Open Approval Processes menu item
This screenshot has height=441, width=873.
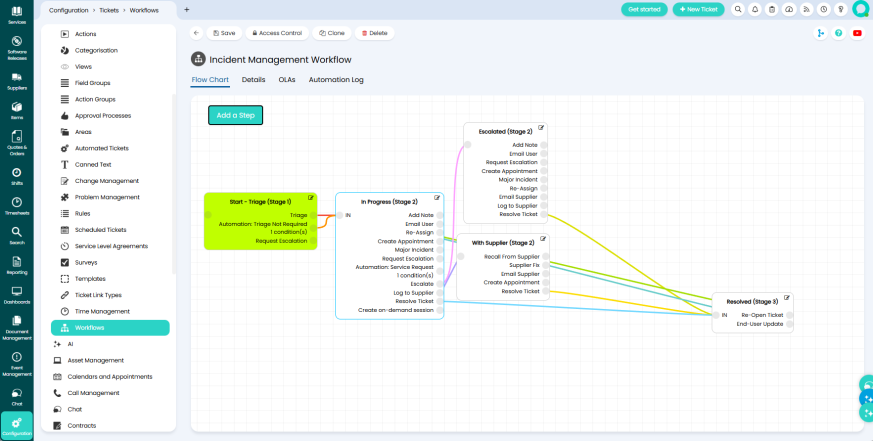103,116
